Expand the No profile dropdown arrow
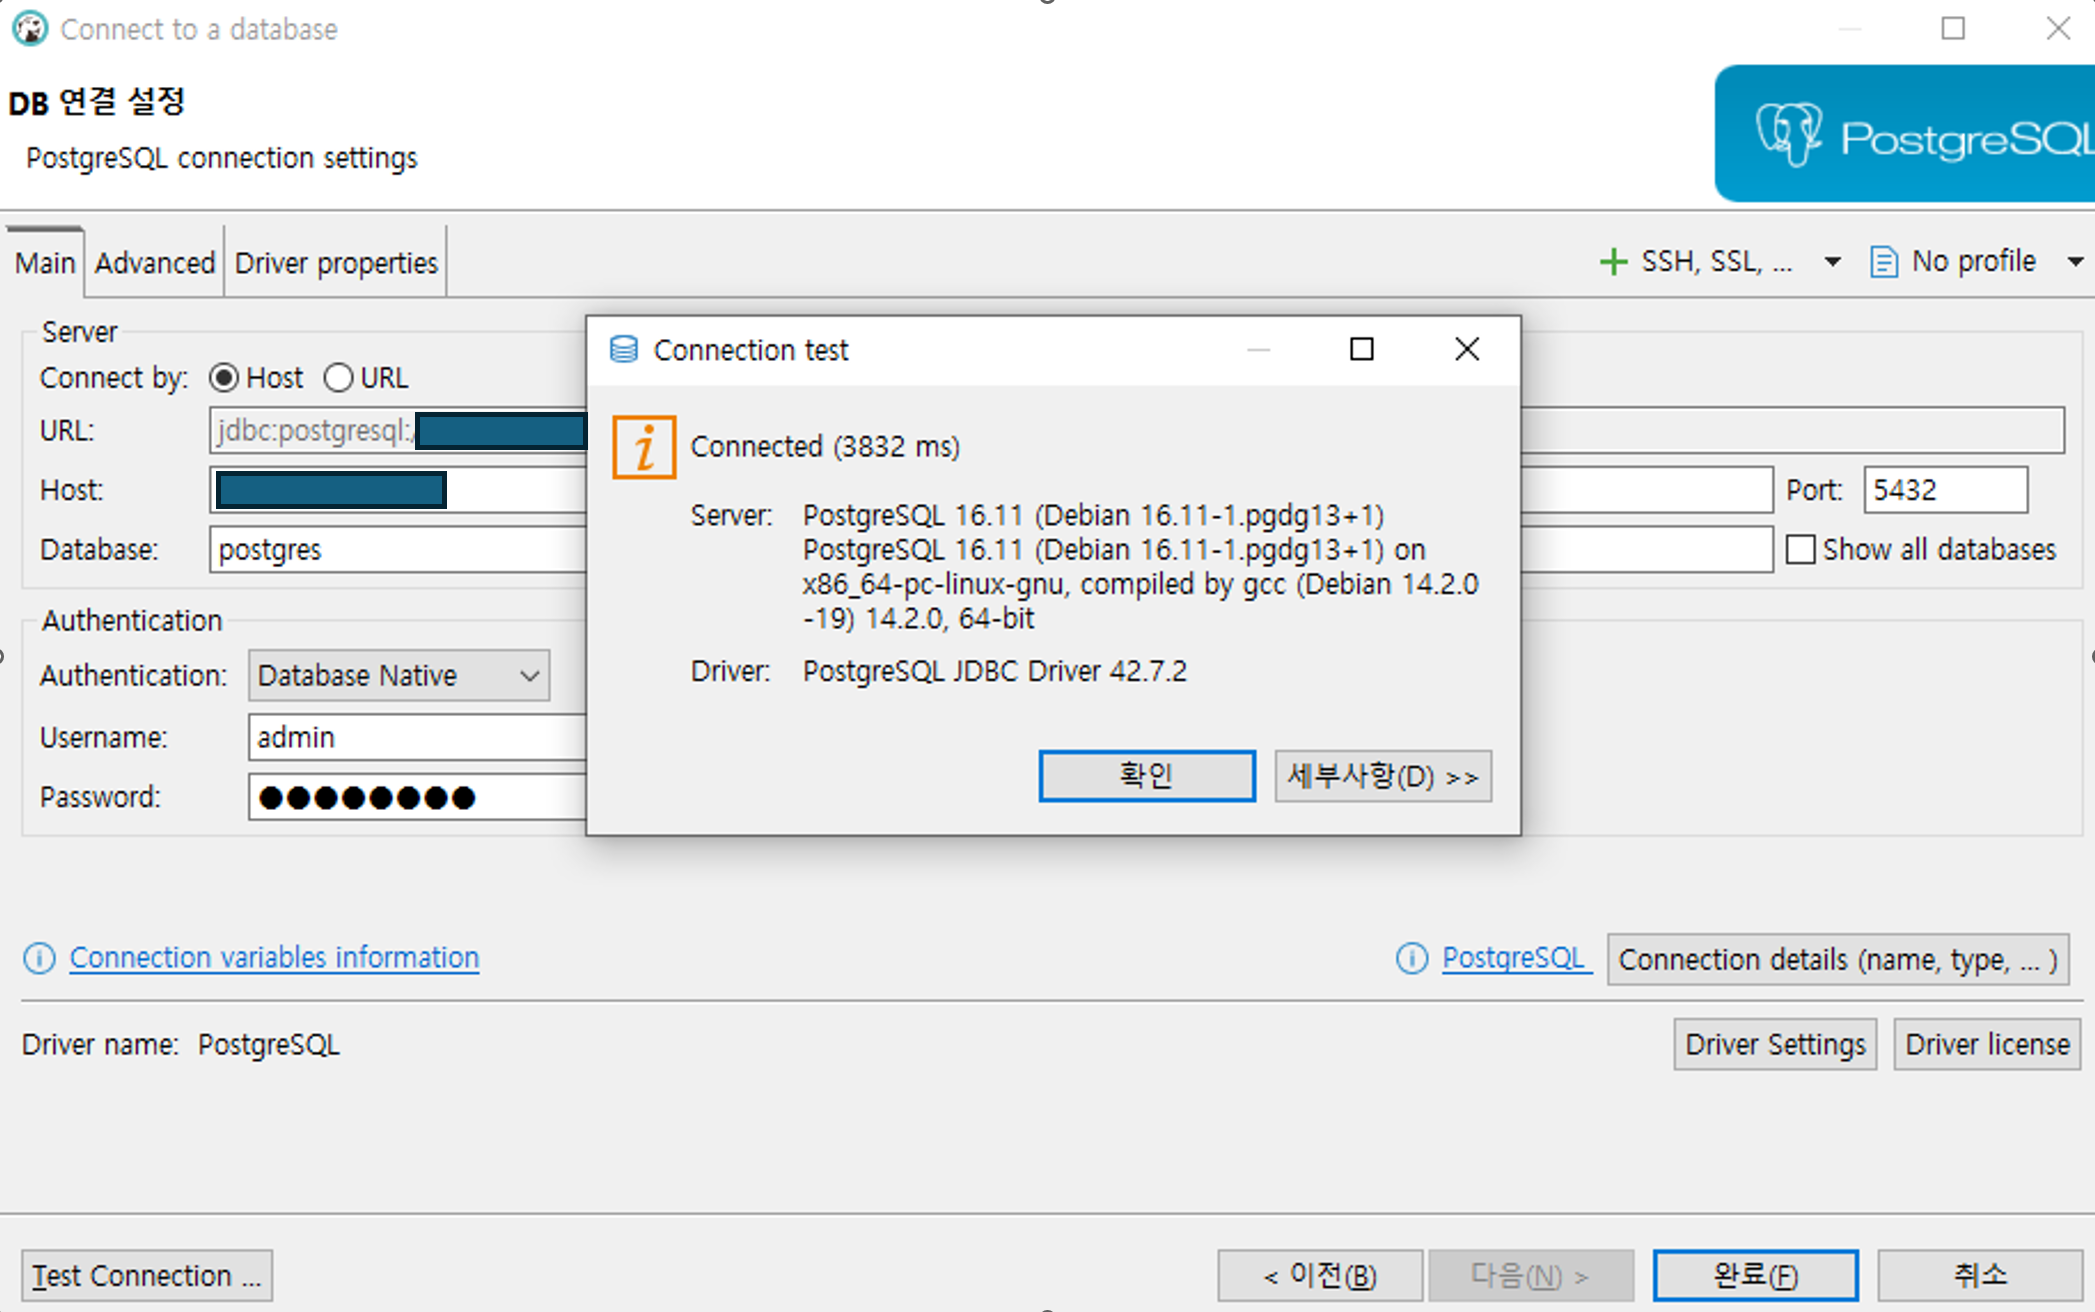This screenshot has height=1312, width=2095. tap(2075, 262)
